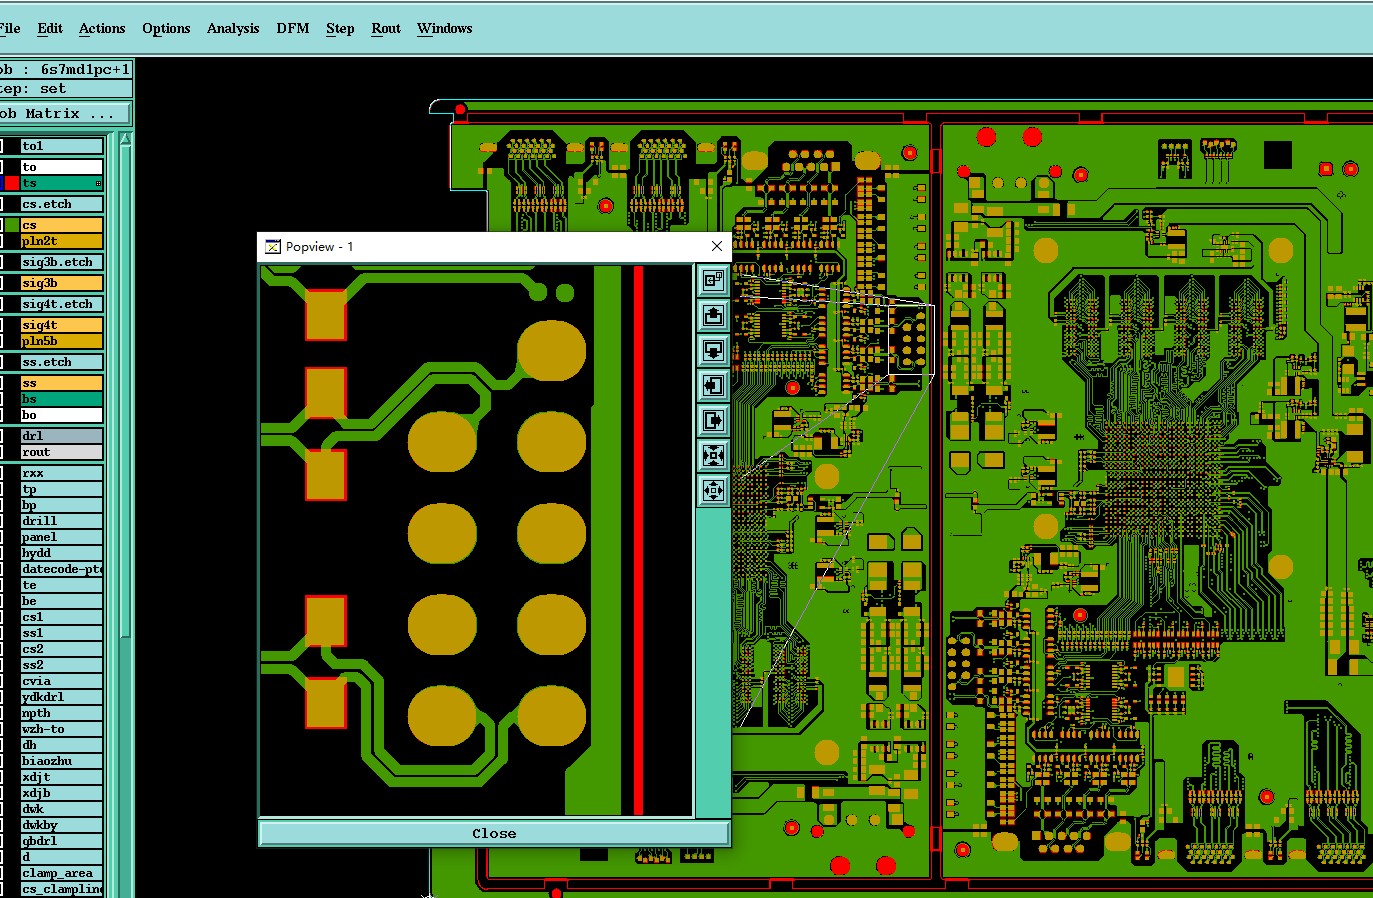Click the layer list vertical scrollbar thumb
The image size is (1373, 898).
(125, 390)
